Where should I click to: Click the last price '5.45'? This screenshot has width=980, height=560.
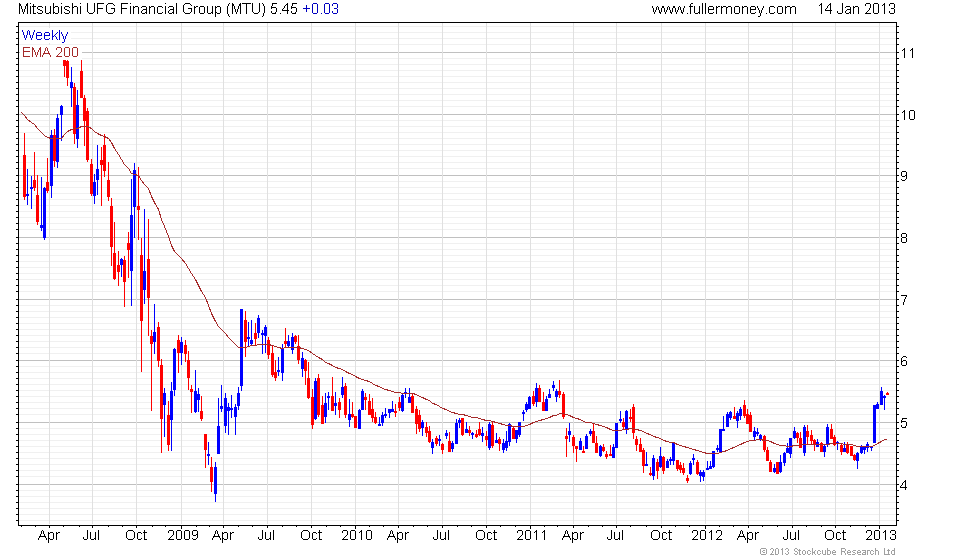pyautogui.click(x=284, y=9)
